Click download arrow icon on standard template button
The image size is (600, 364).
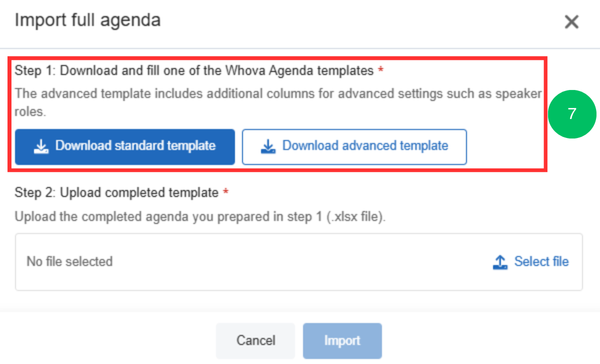pyautogui.click(x=41, y=146)
